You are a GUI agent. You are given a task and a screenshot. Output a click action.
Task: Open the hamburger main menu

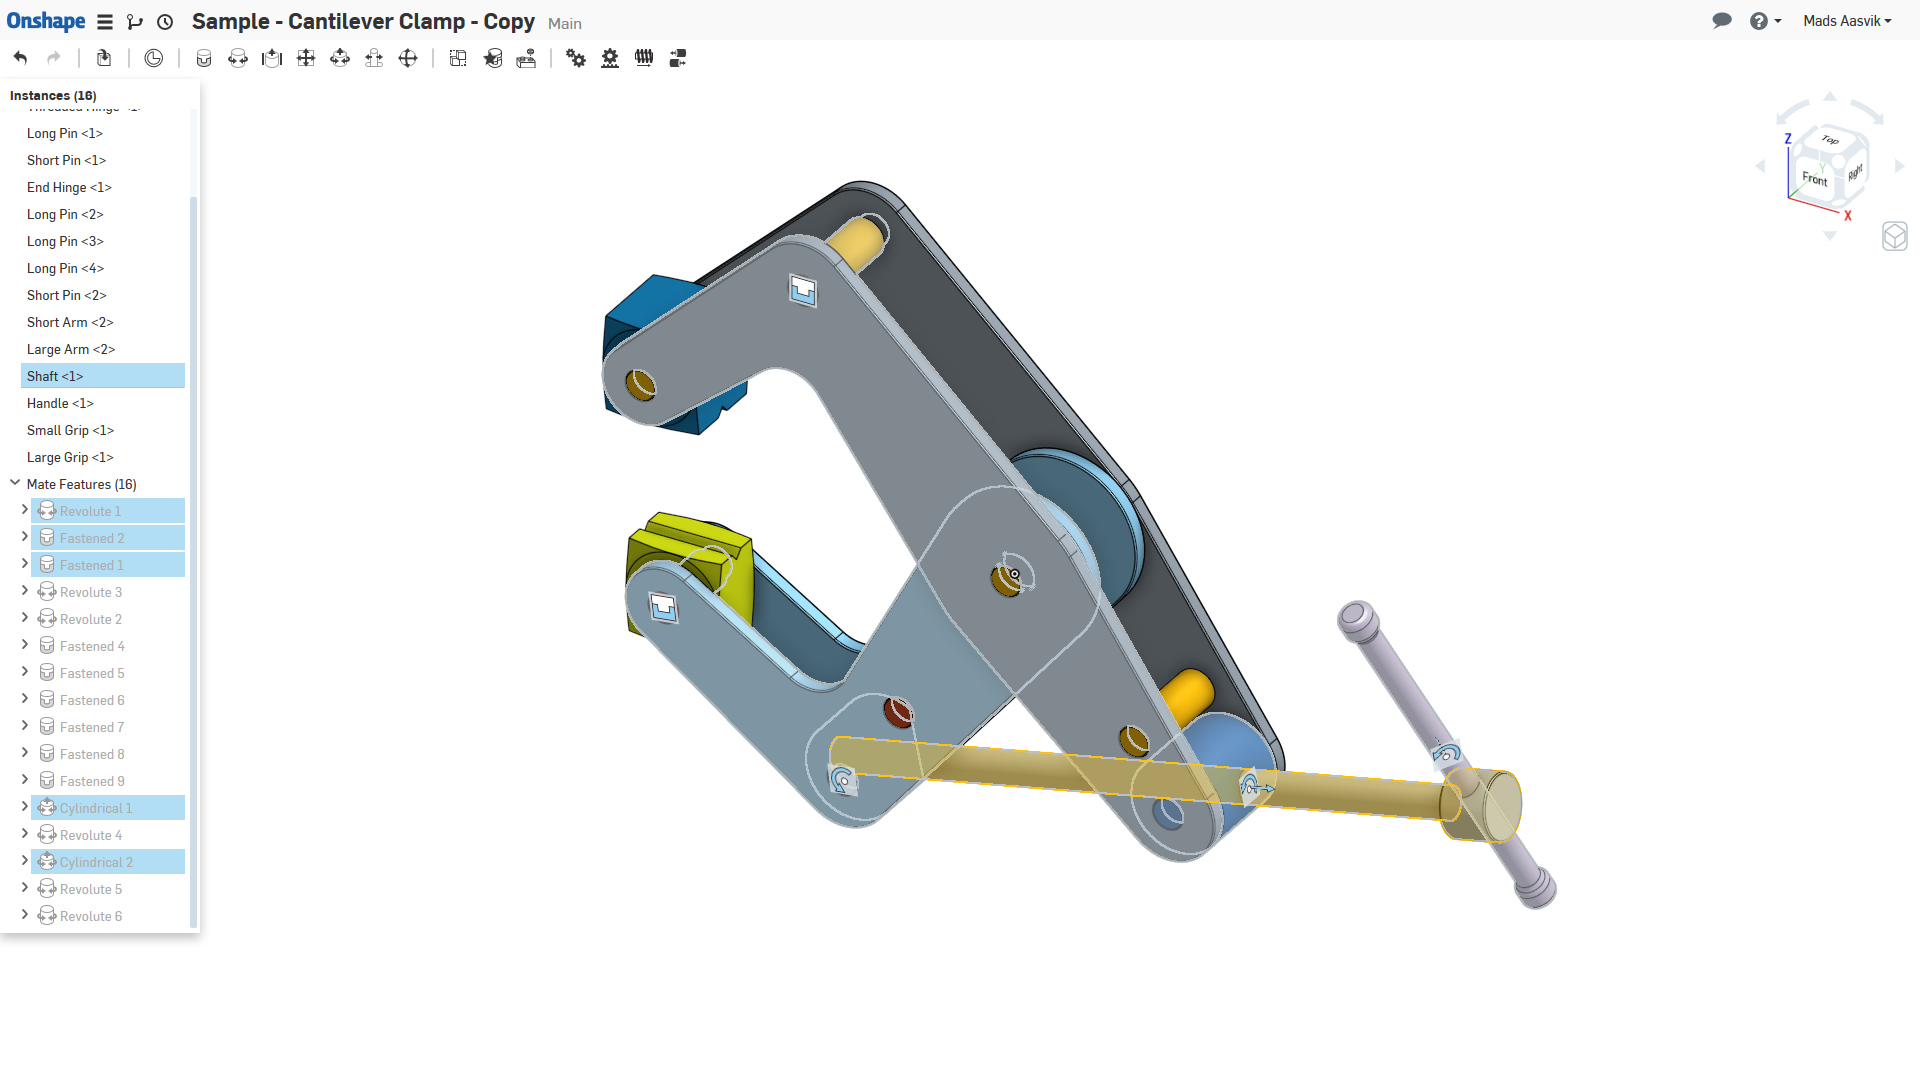click(x=104, y=21)
